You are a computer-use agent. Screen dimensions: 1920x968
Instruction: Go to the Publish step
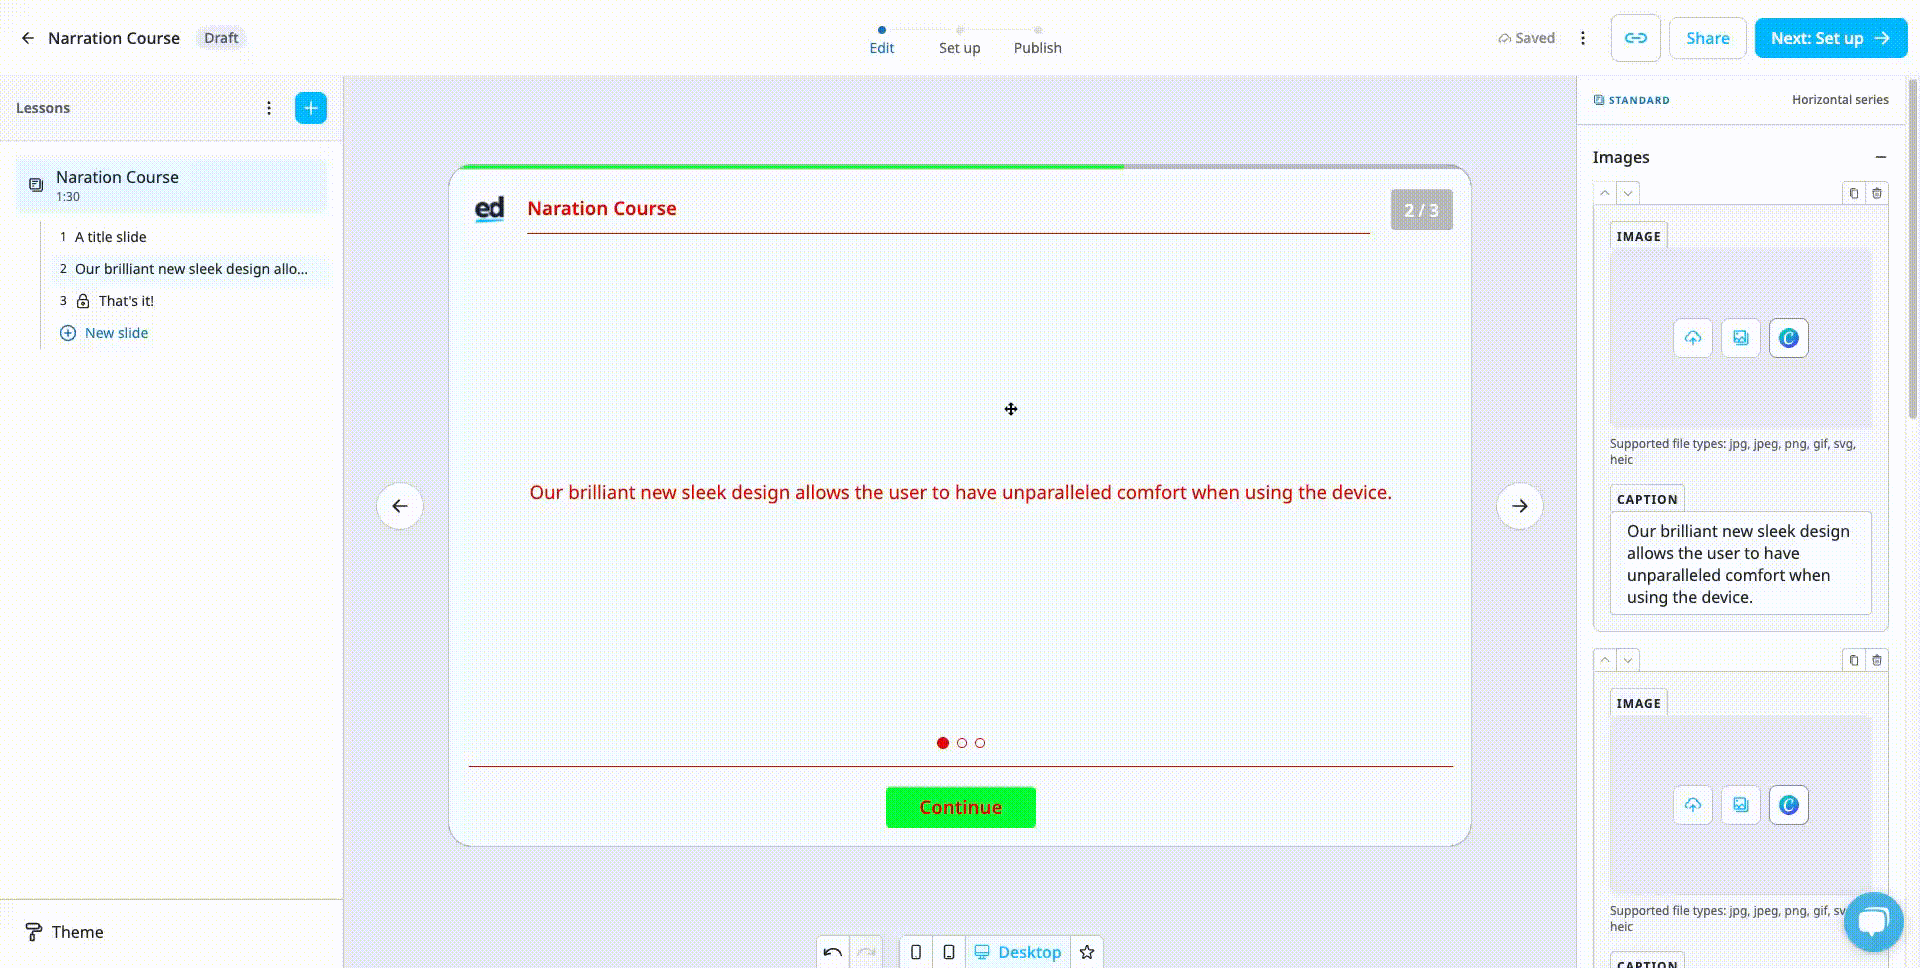(1037, 47)
